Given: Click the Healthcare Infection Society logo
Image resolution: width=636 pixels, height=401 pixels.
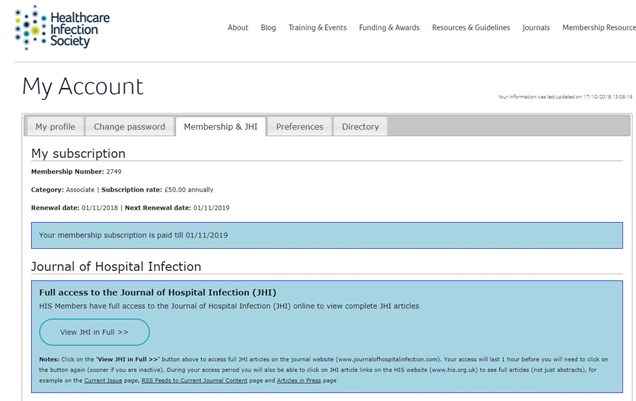Looking at the screenshot, I should 62,28.
